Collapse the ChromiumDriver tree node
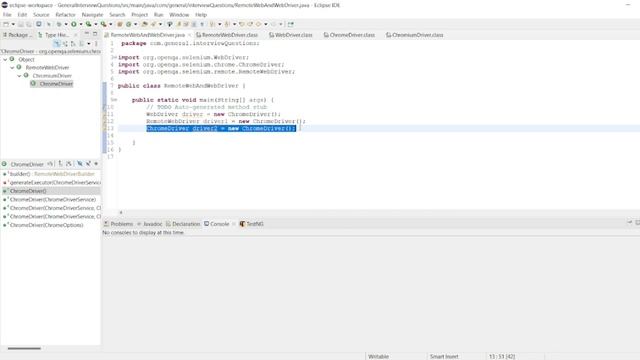This screenshot has width=640, height=360. point(19,76)
